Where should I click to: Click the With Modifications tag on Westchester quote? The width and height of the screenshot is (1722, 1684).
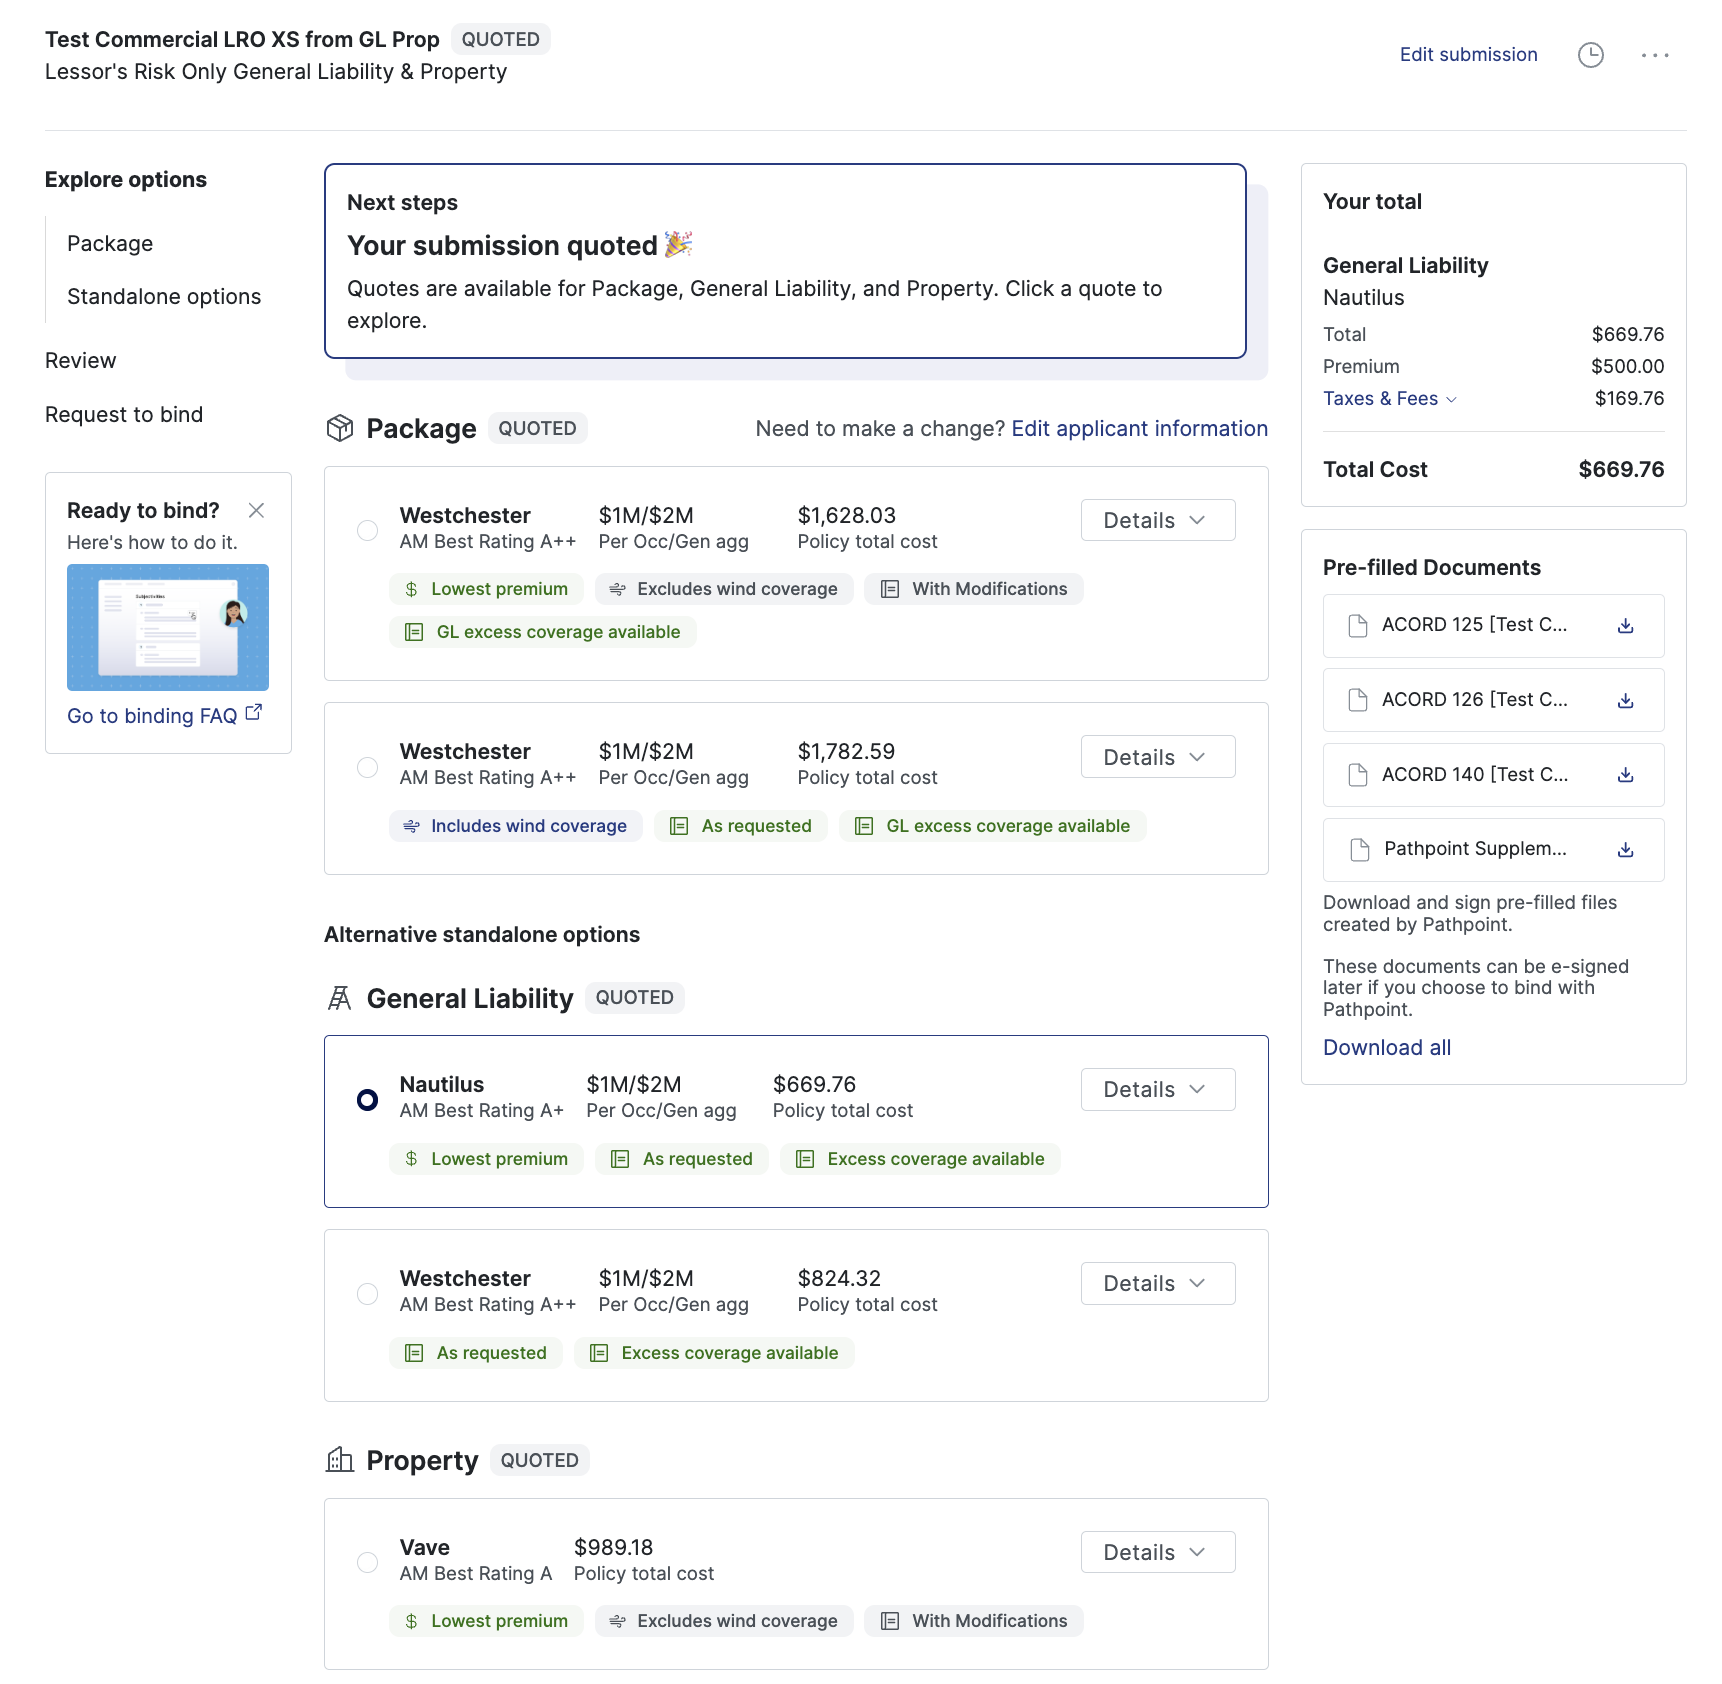point(974,589)
